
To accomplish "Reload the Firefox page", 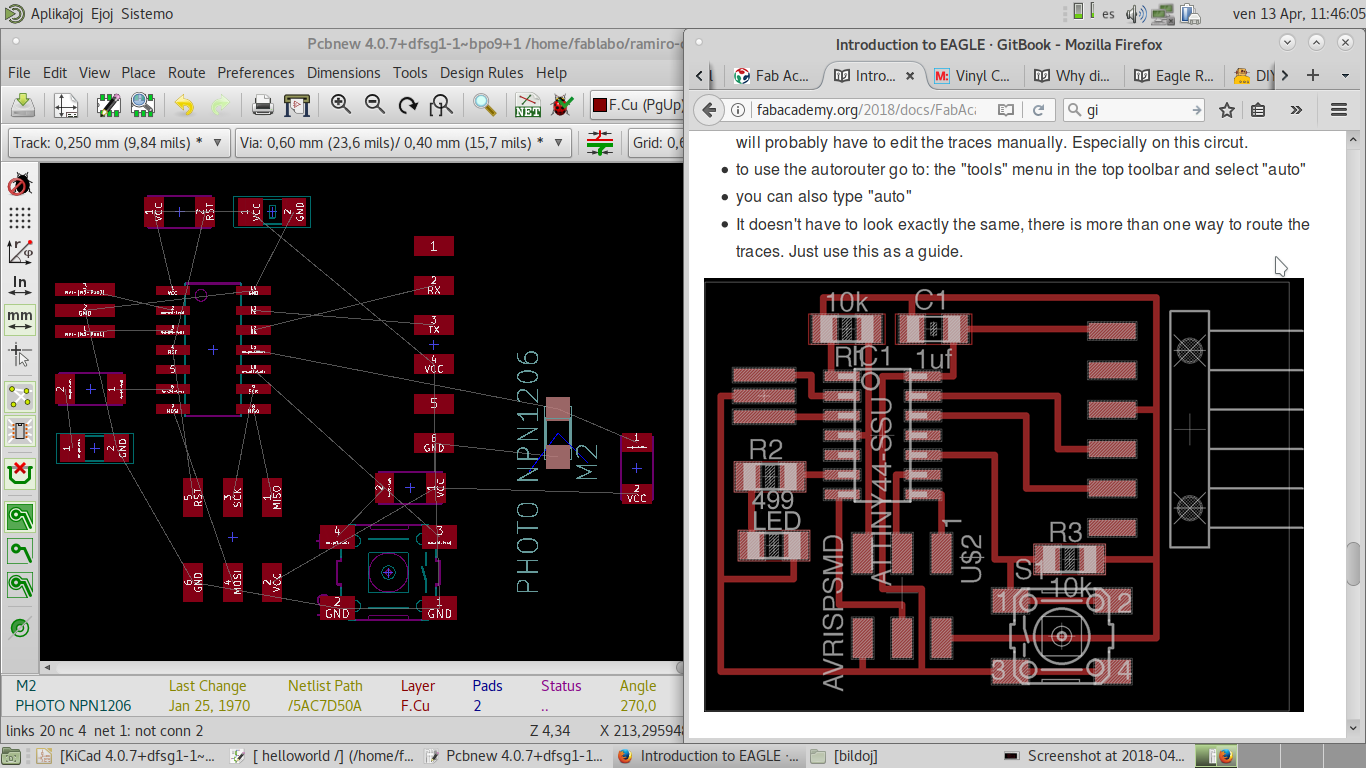I will pyautogui.click(x=1039, y=110).
